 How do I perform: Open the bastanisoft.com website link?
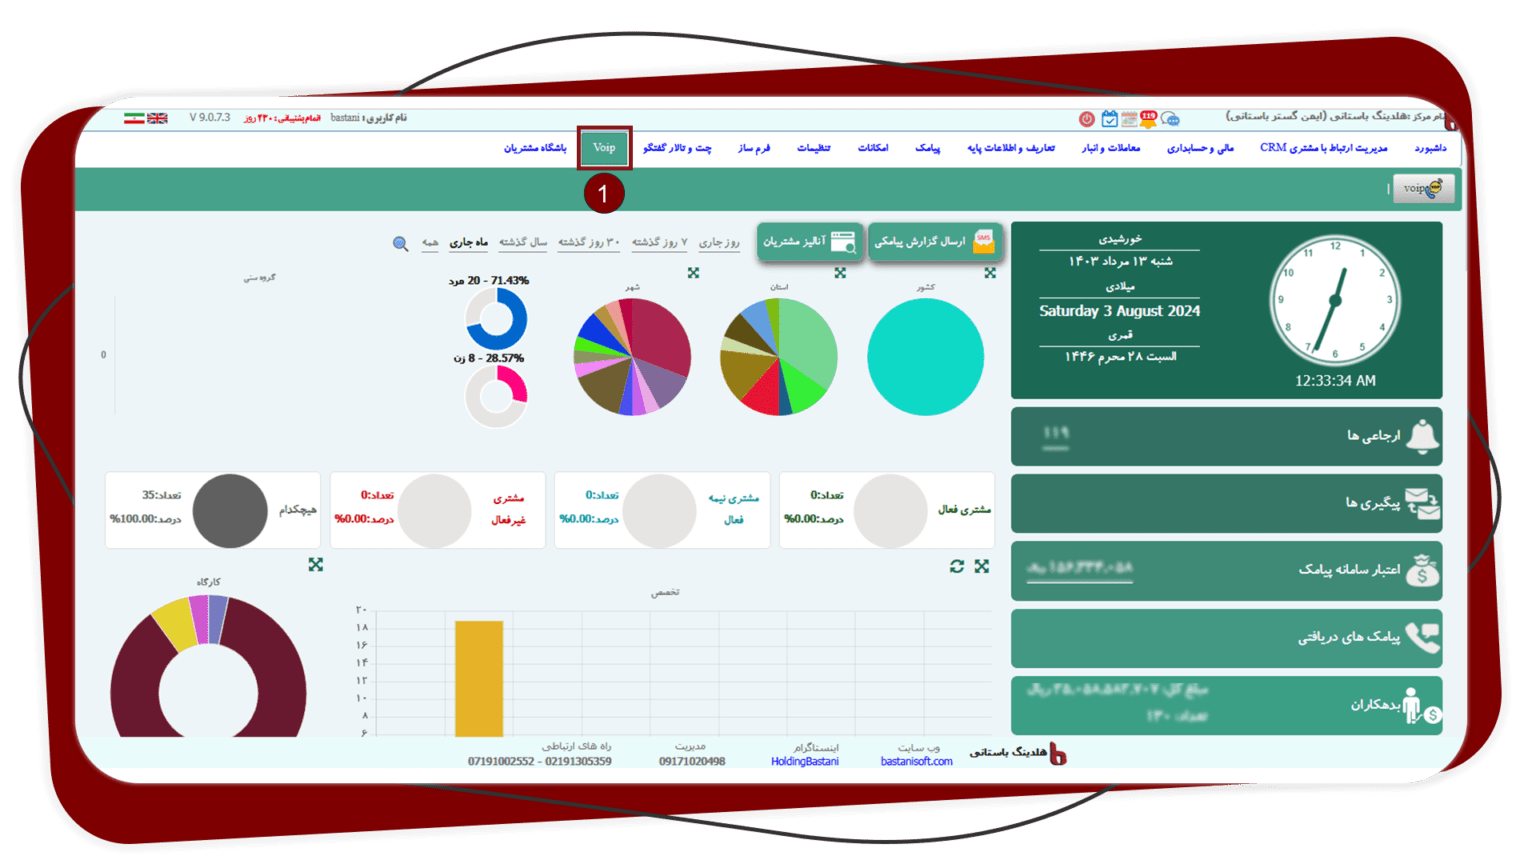click(x=916, y=762)
